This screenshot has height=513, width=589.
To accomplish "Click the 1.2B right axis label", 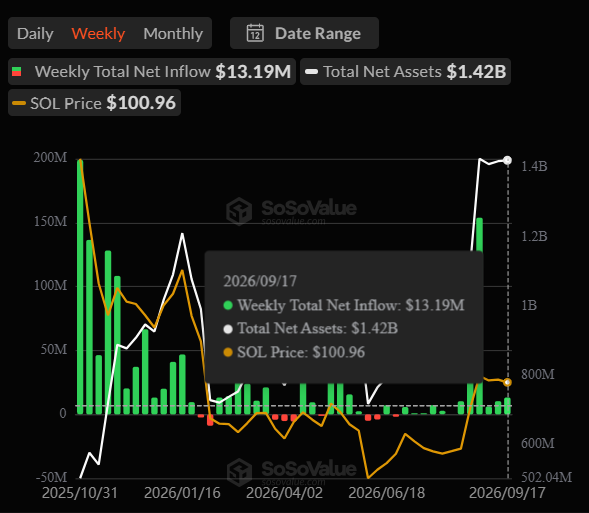I will click(534, 236).
